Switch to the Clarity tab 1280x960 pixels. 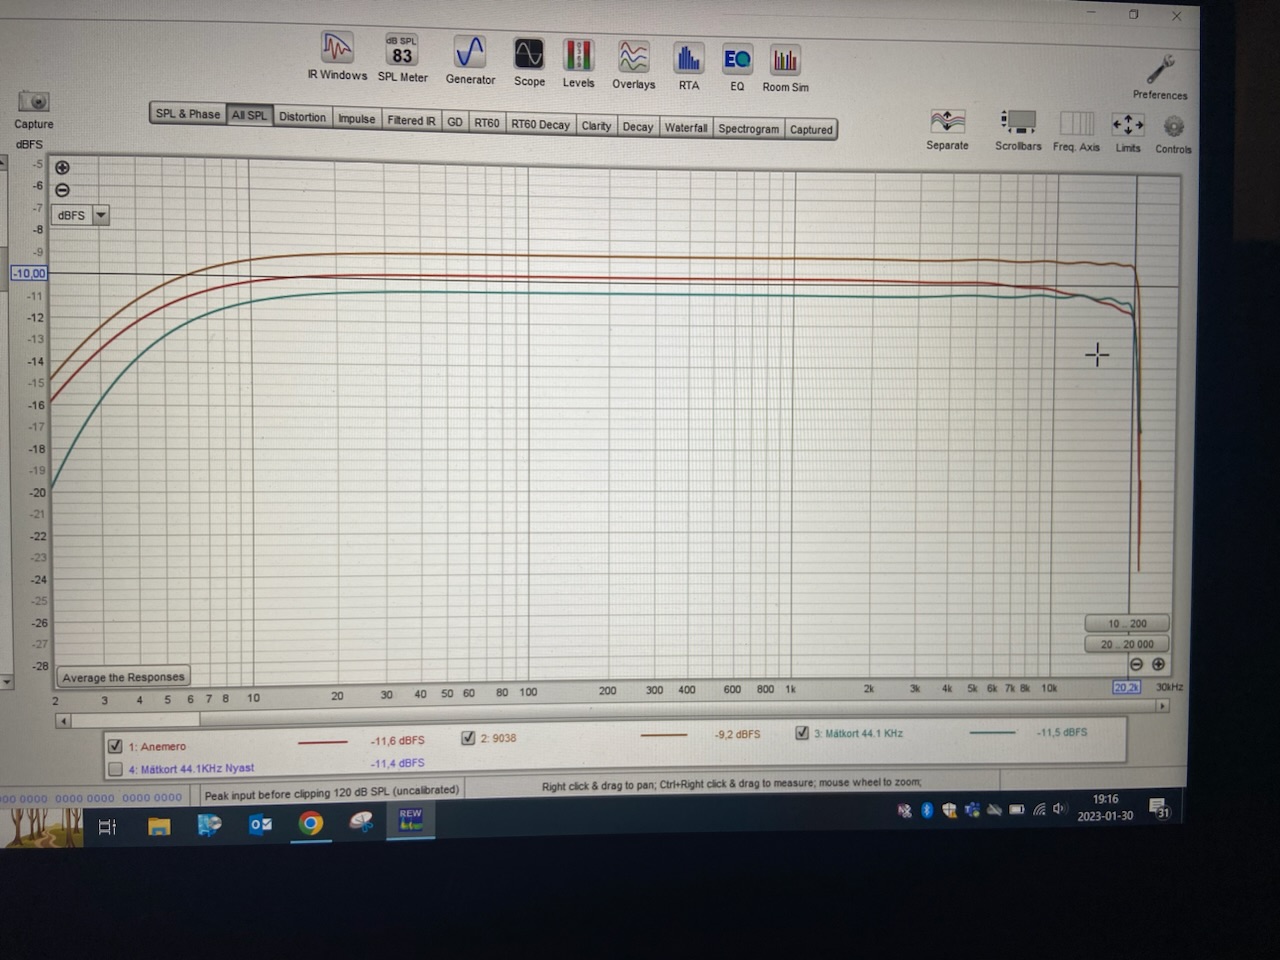(x=596, y=125)
